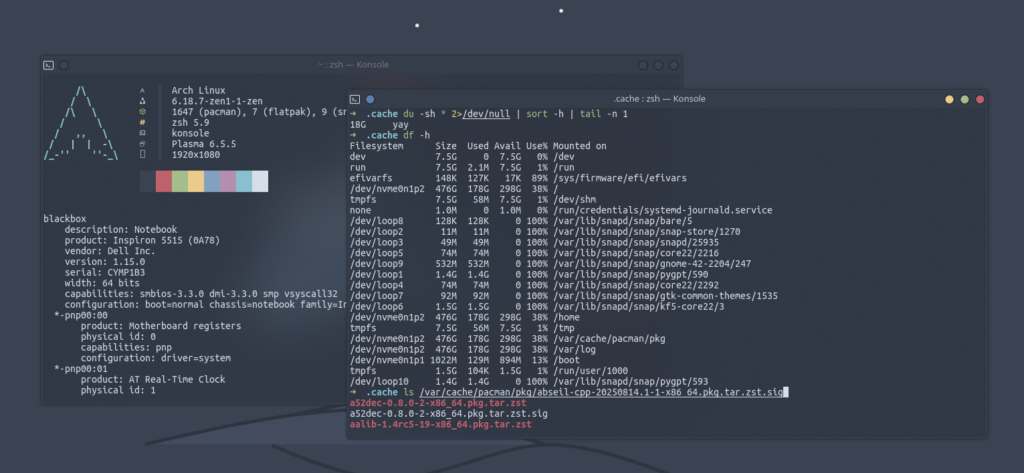Click Konsole icon in the .cache window titlebar
This screenshot has height=473, width=1024.
[355, 99]
